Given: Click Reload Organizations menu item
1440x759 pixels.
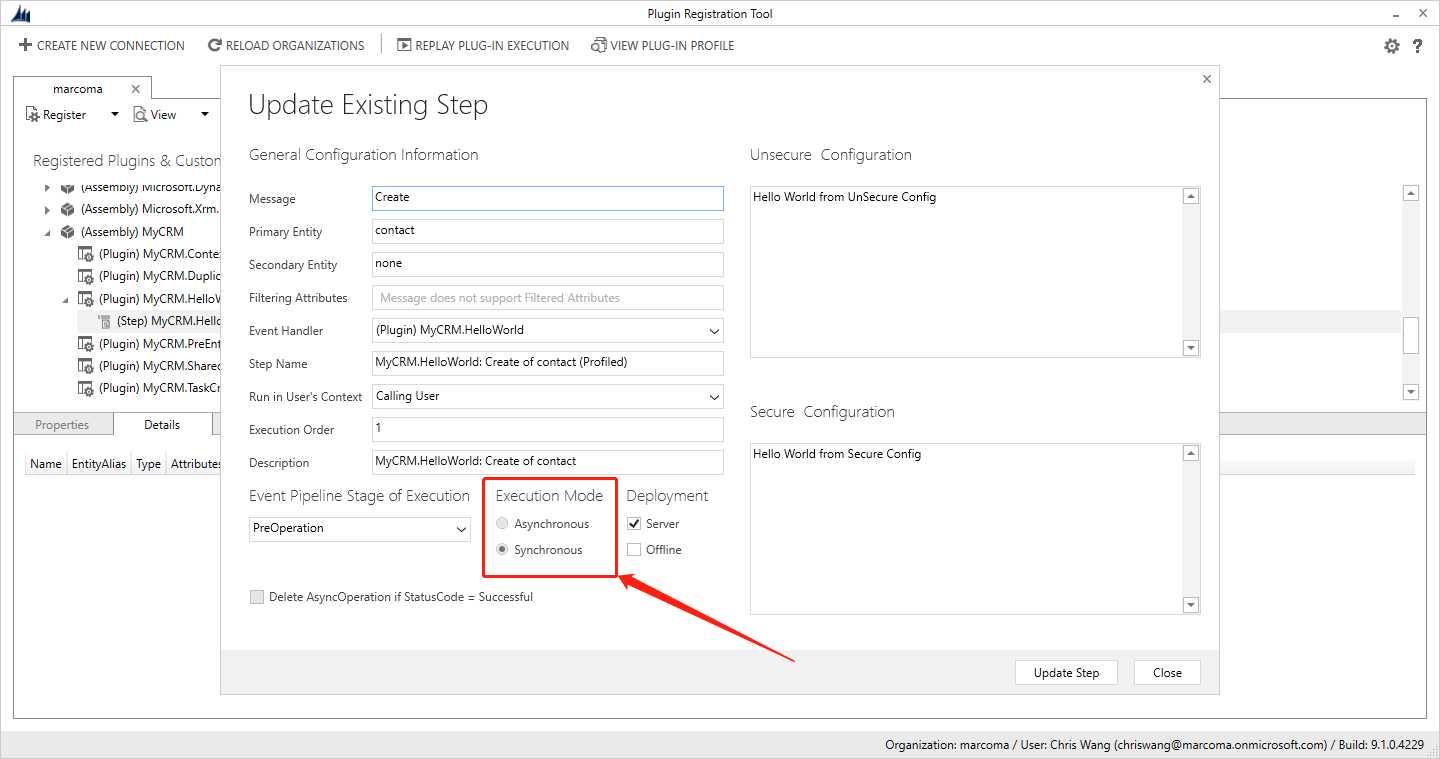Looking at the screenshot, I should [286, 45].
